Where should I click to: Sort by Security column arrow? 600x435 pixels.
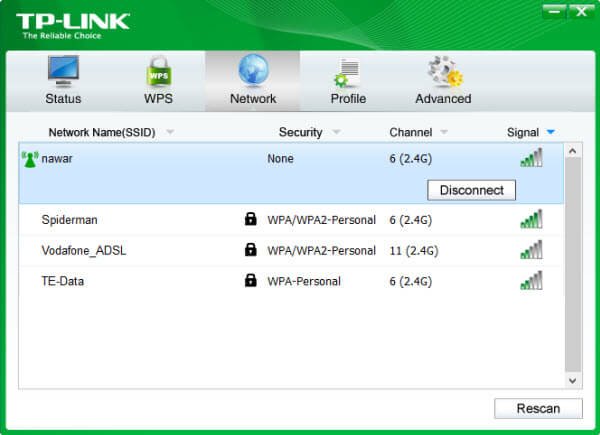coord(336,132)
